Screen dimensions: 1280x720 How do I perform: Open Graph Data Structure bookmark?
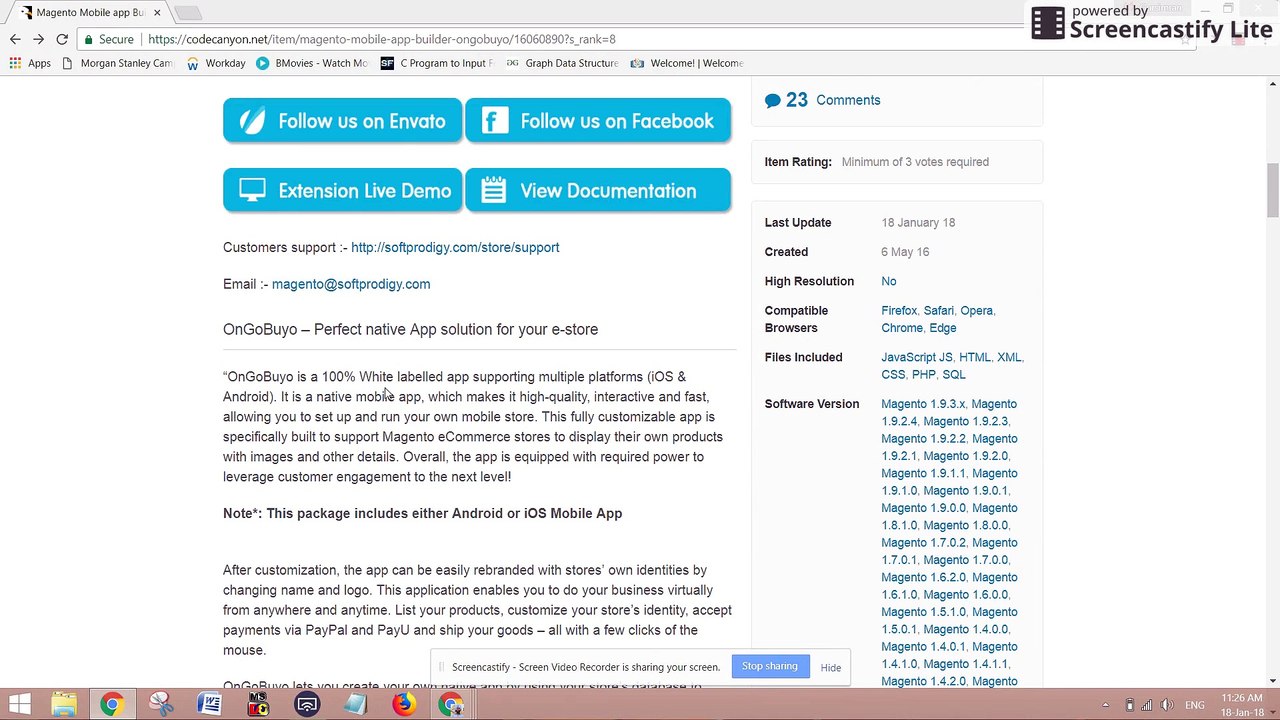(562, 63)
